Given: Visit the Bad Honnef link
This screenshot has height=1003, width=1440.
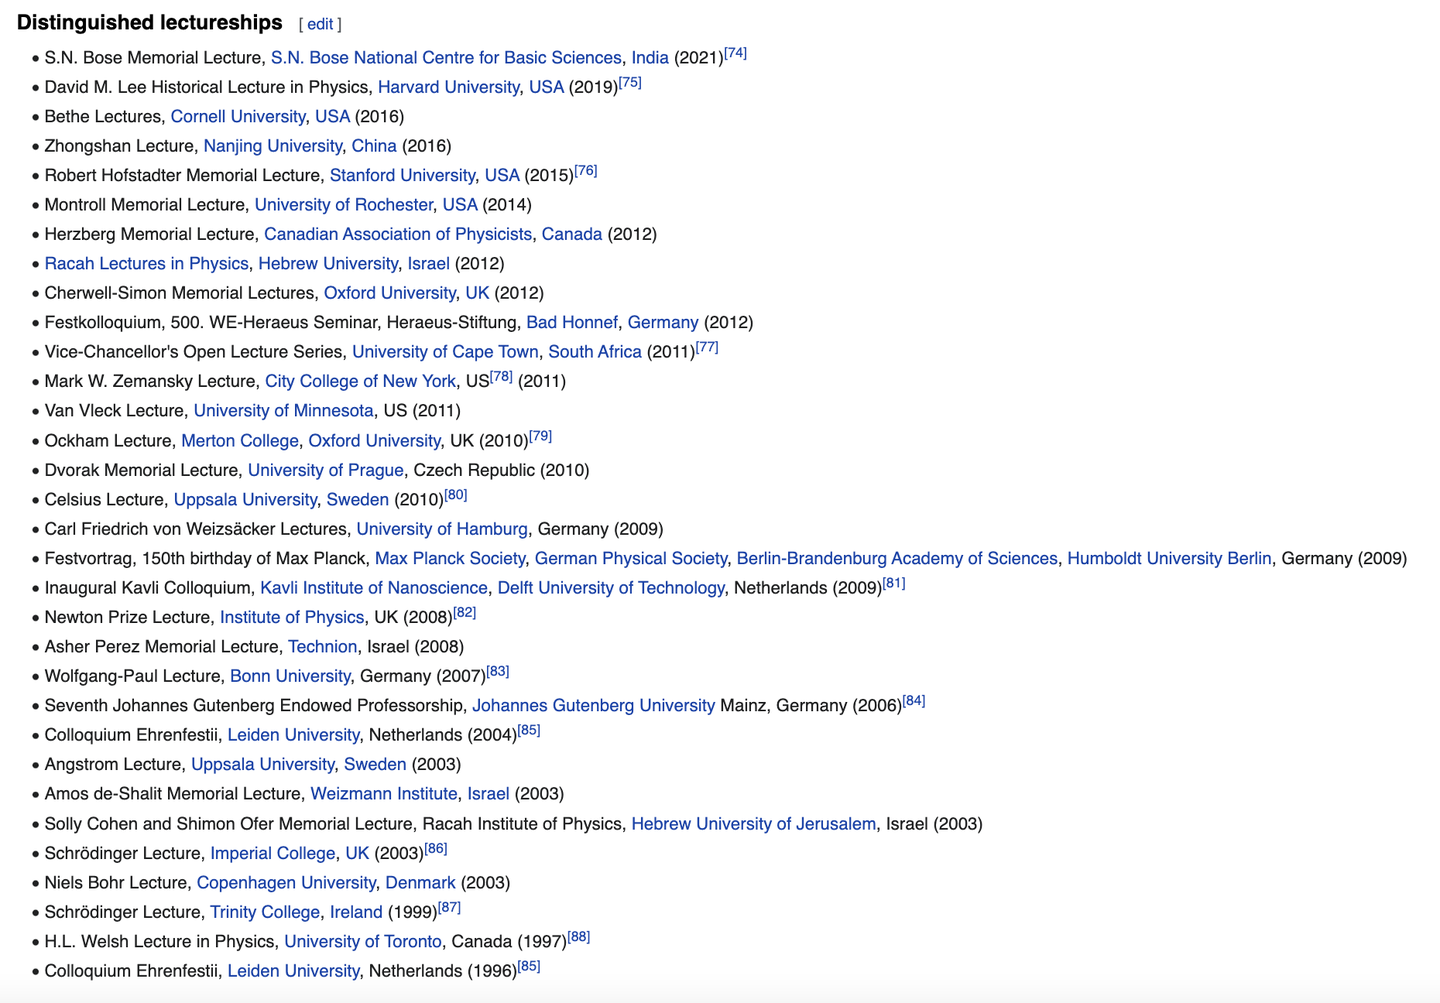Looking at the screenshot, I should click(x=572, y=322).
